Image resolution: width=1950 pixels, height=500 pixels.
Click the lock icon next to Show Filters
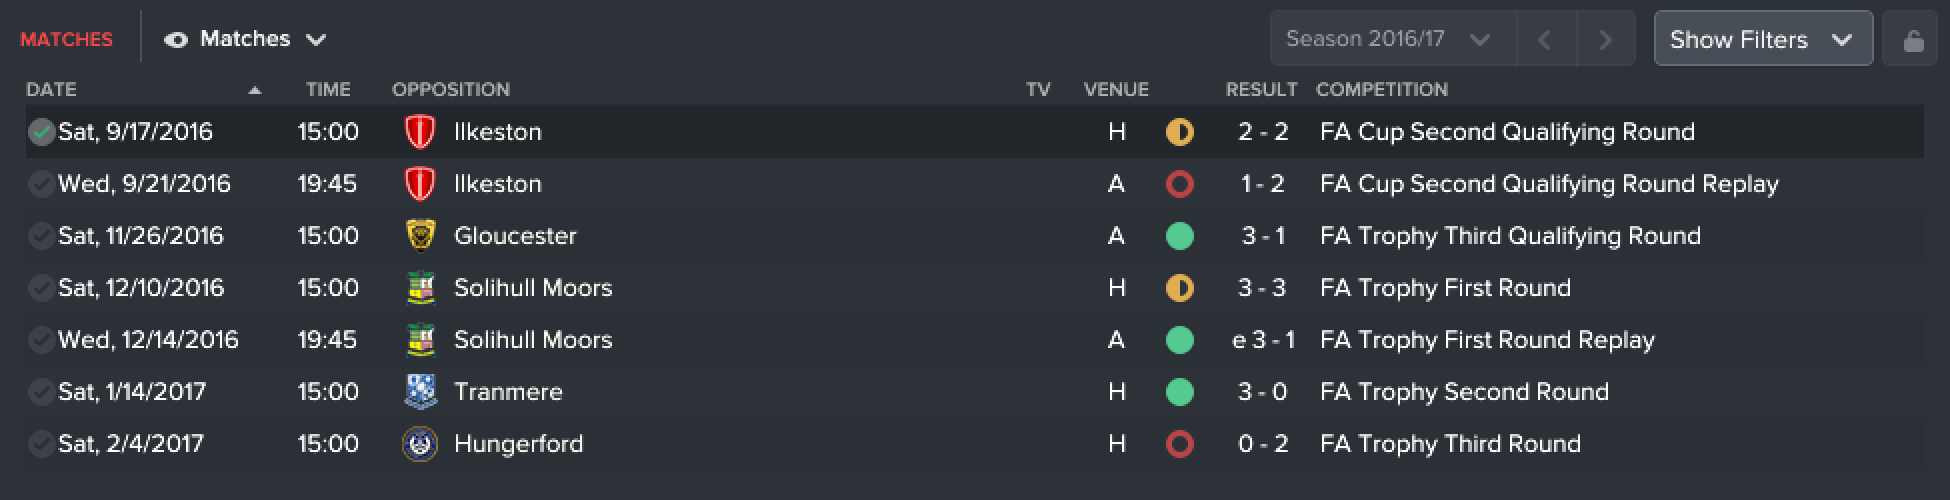[x=1913, y=40]
